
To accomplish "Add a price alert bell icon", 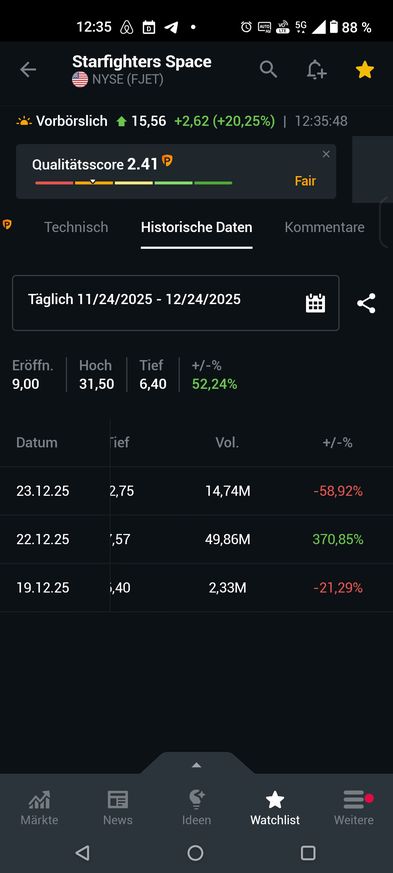I will [316, 70].
